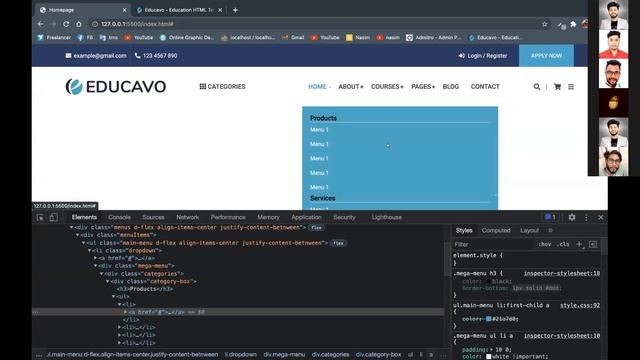Screen dimensions: 640x360
Task: Open a new browser tab
Action: pyautogui.click(x=235, y=10)
